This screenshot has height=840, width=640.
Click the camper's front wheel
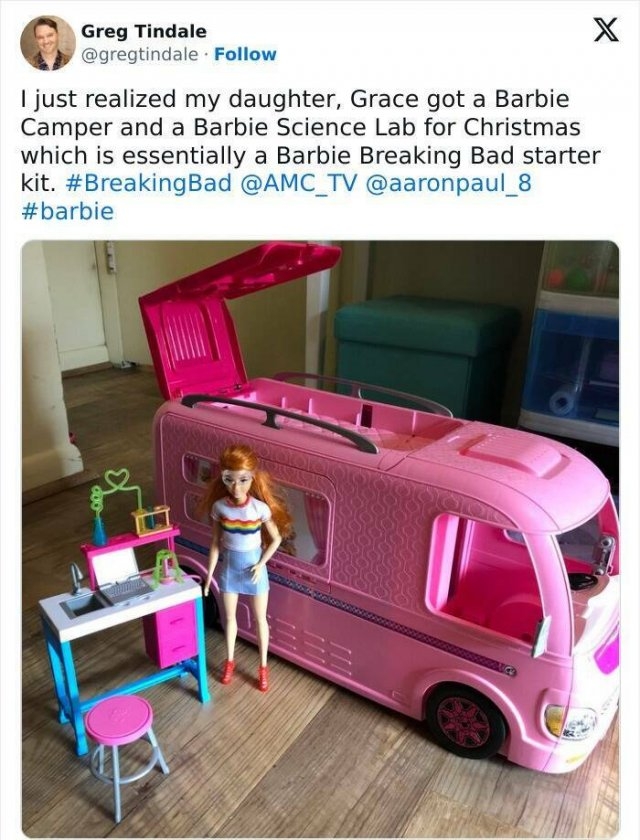pos(466,721)
